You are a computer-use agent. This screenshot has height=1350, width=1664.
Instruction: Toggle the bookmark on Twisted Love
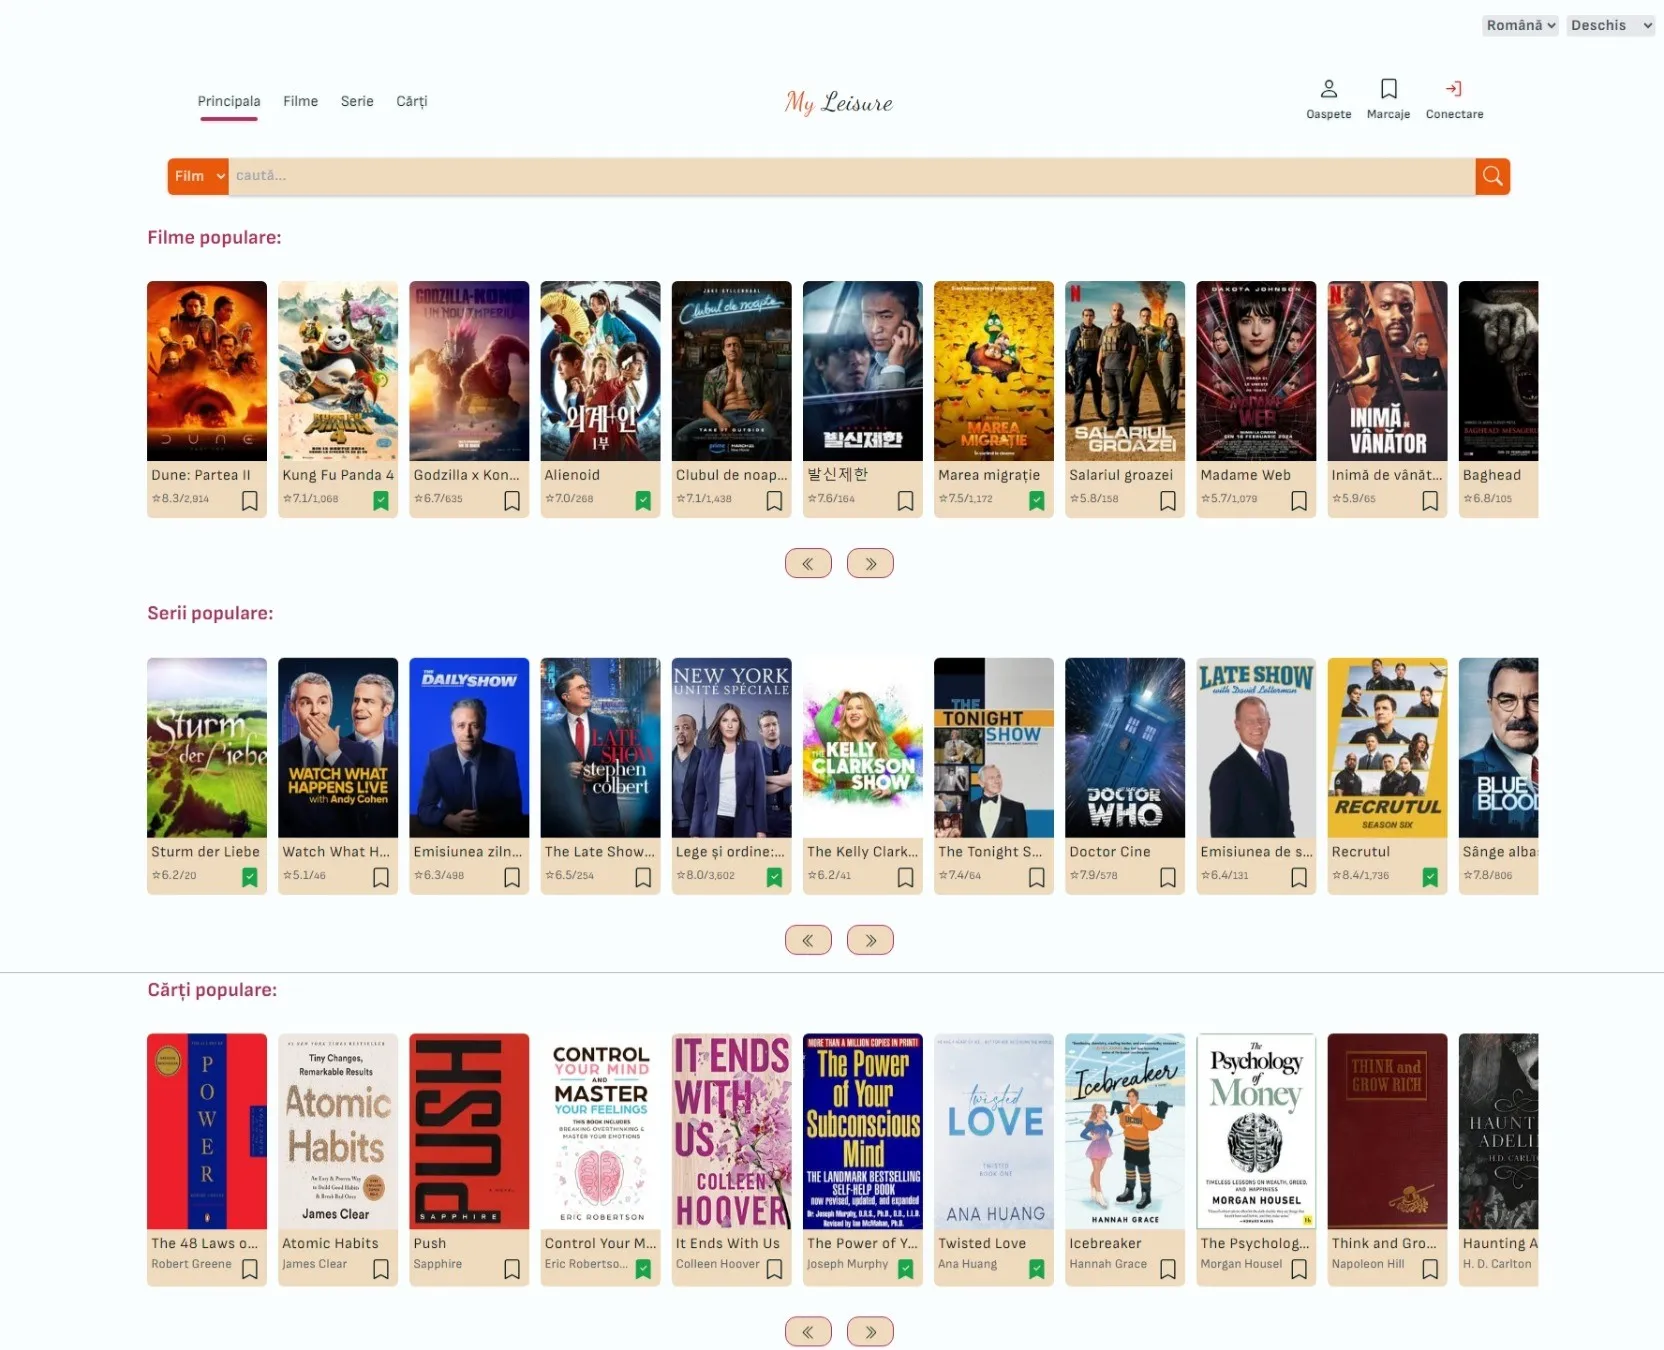click(x=1037, y=1269)
